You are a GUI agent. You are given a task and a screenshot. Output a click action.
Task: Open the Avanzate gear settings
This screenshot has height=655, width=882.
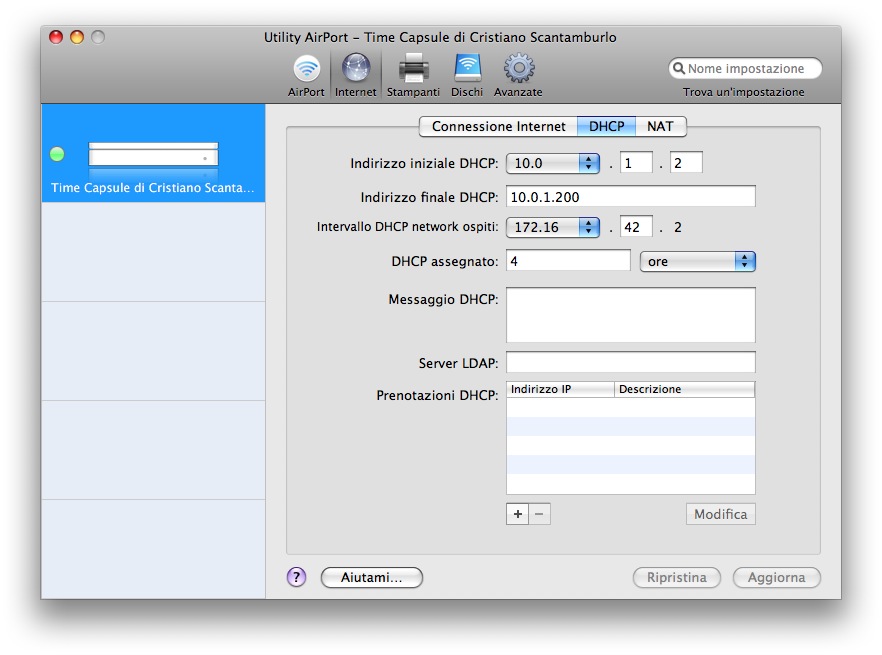(x=518, y=75)
